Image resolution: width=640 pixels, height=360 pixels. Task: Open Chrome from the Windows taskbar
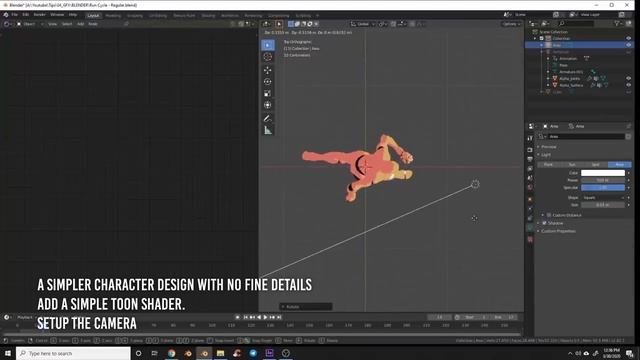coord(171,353)
